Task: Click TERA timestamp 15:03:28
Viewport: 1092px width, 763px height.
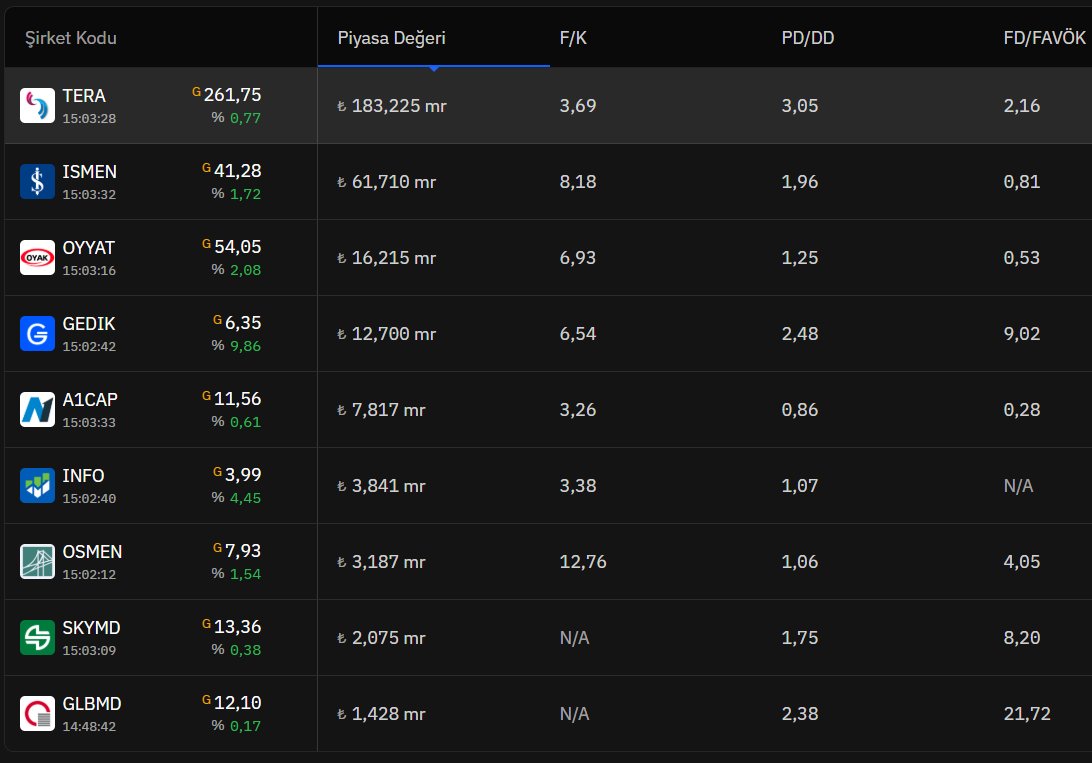Action: click(89, 118)
